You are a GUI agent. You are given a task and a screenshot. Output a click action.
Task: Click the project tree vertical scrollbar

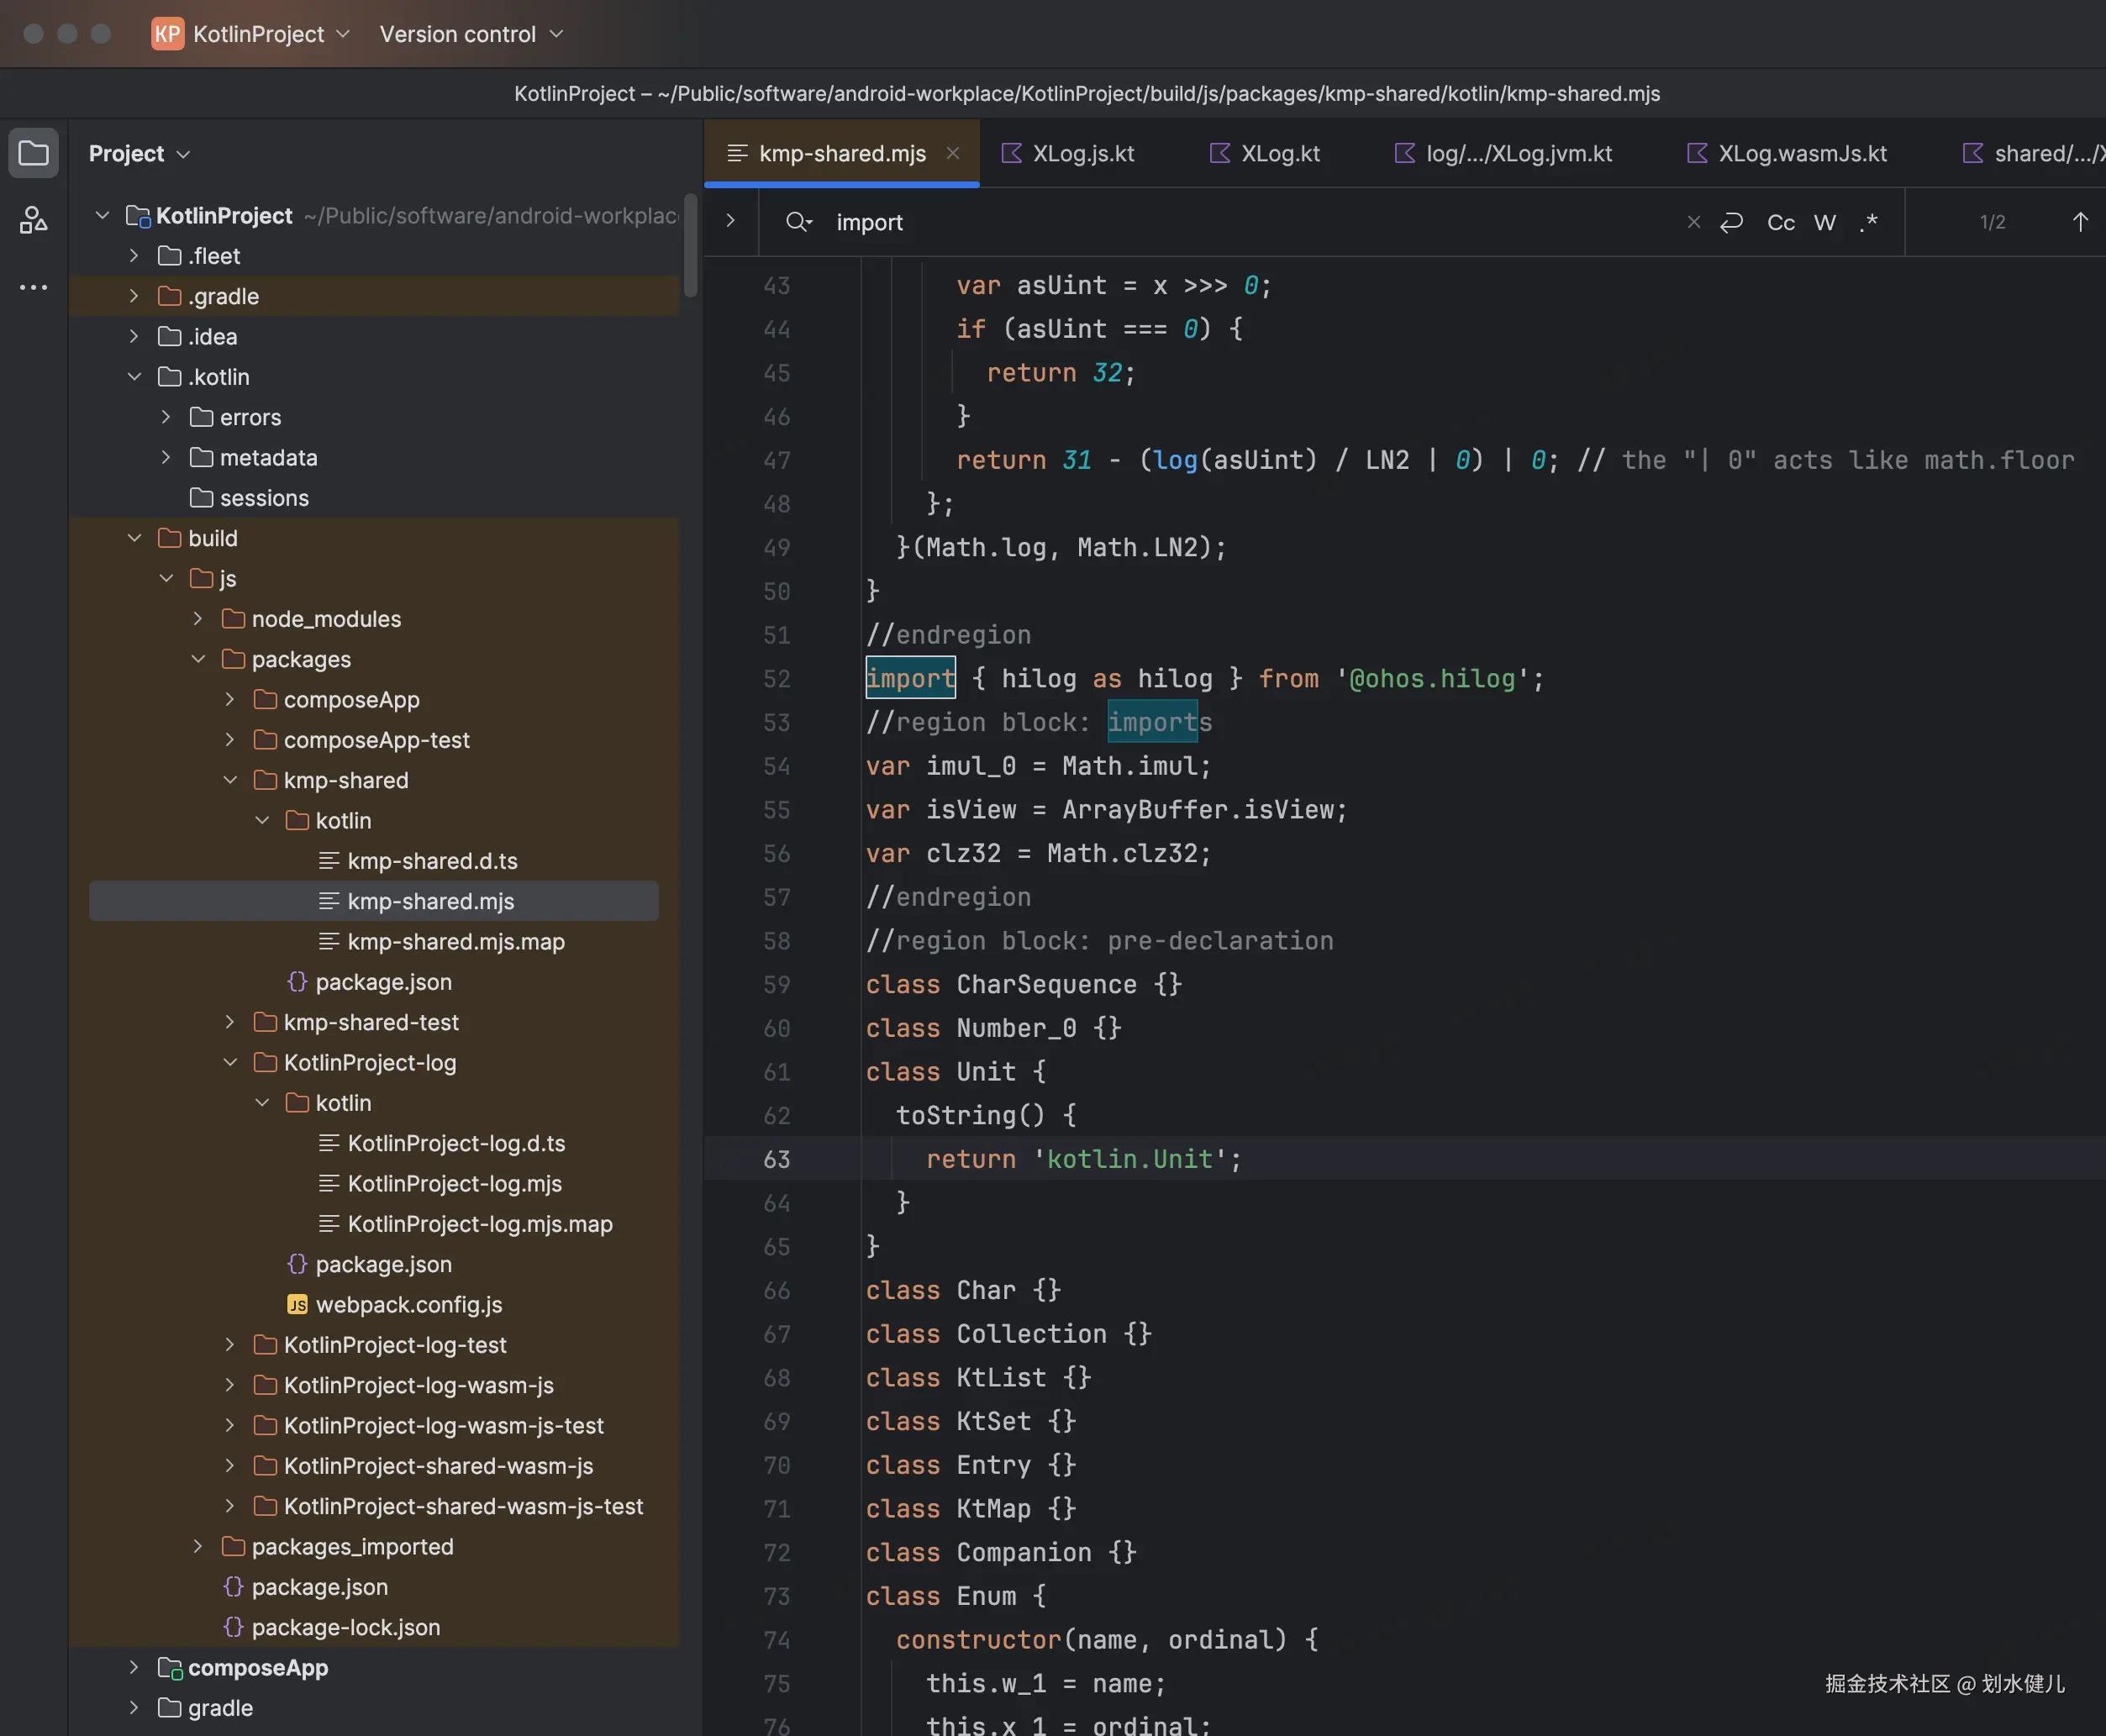(x=690, y=245)
